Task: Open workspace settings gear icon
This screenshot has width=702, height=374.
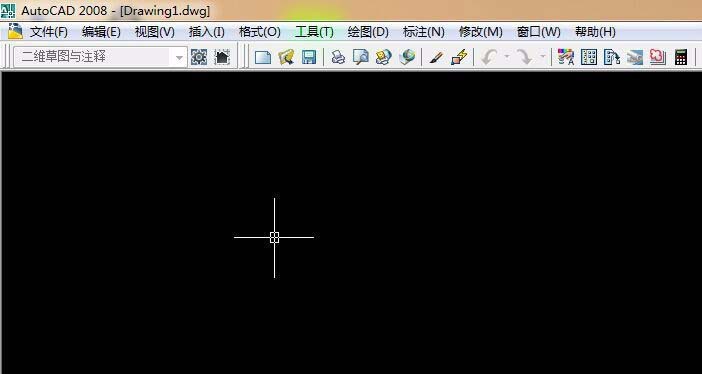Action: coord(199,57)
